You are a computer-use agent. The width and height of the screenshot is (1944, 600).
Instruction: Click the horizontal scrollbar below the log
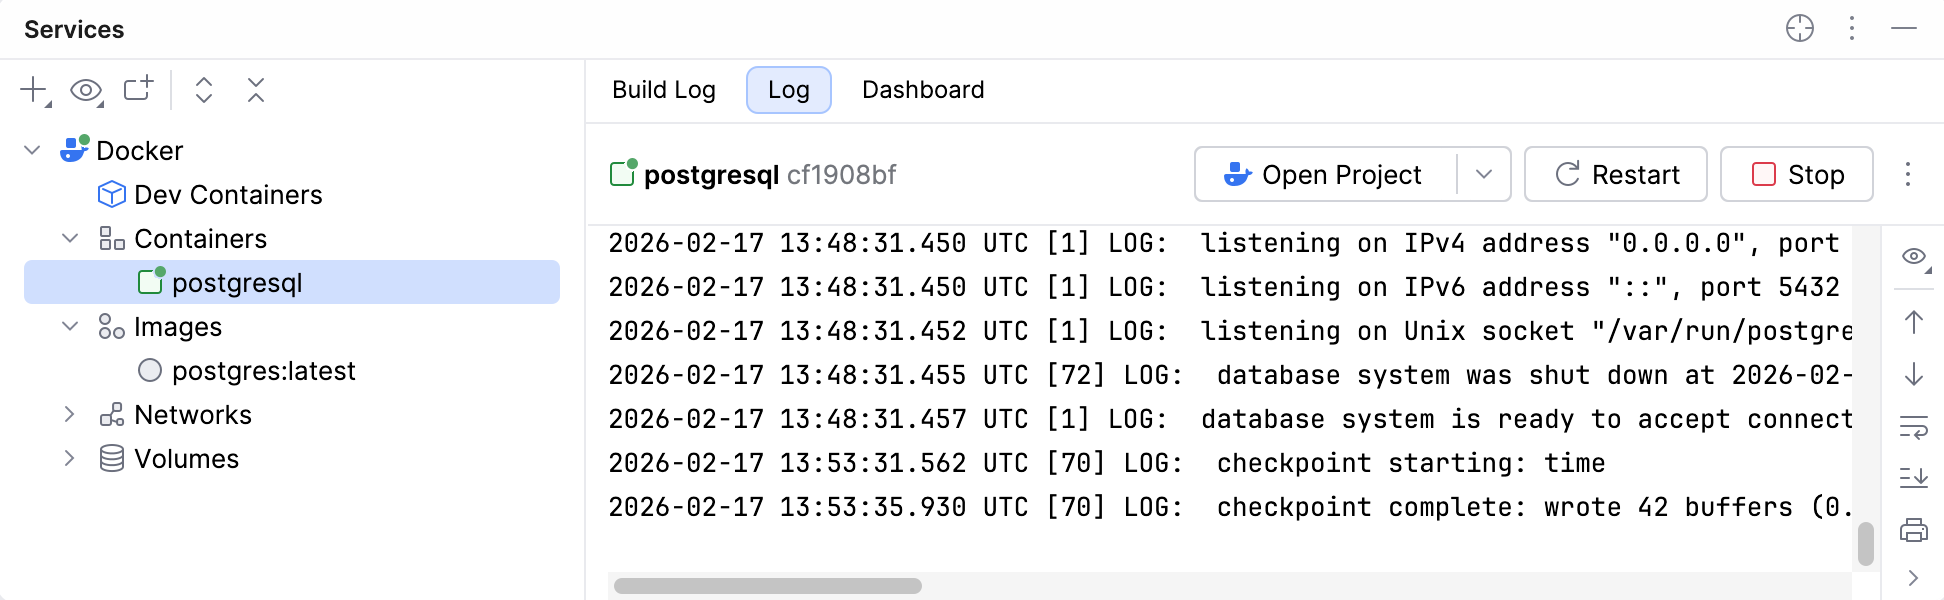click(770, 583)
